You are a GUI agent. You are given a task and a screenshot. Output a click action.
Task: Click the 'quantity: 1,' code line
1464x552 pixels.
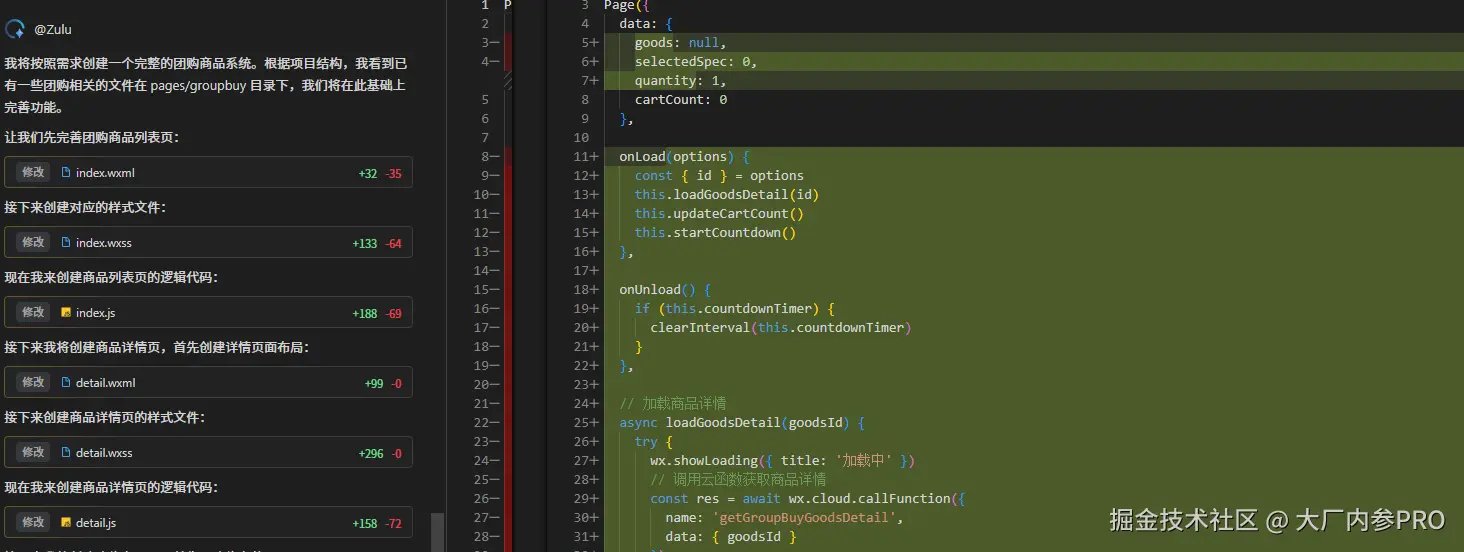pyautogui.click(x=681, y=80)
